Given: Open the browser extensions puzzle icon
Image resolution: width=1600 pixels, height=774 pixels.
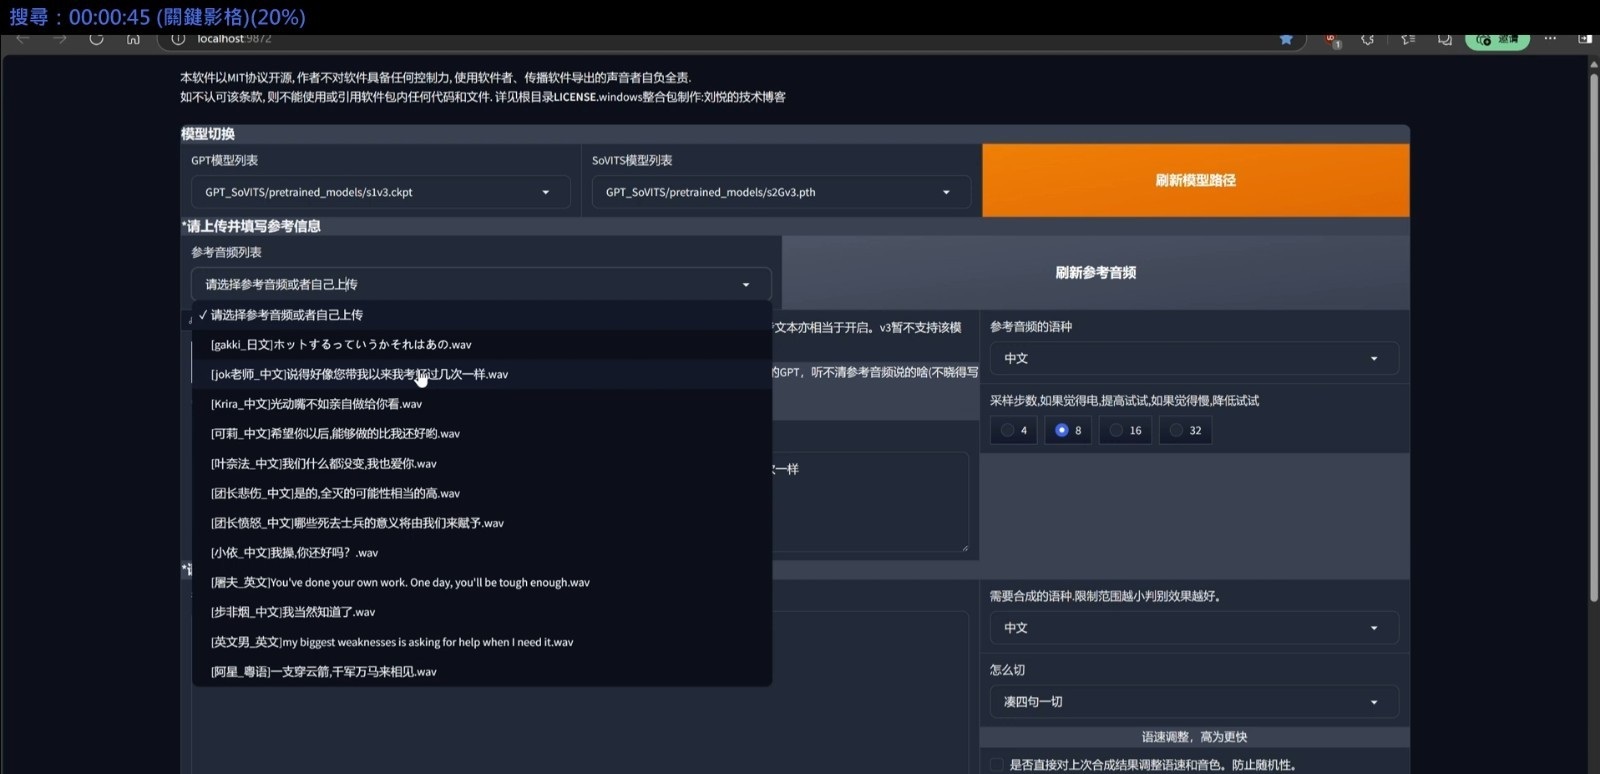Looking at the screenshot, I should pyautogui.click(x=1367, y=39).
